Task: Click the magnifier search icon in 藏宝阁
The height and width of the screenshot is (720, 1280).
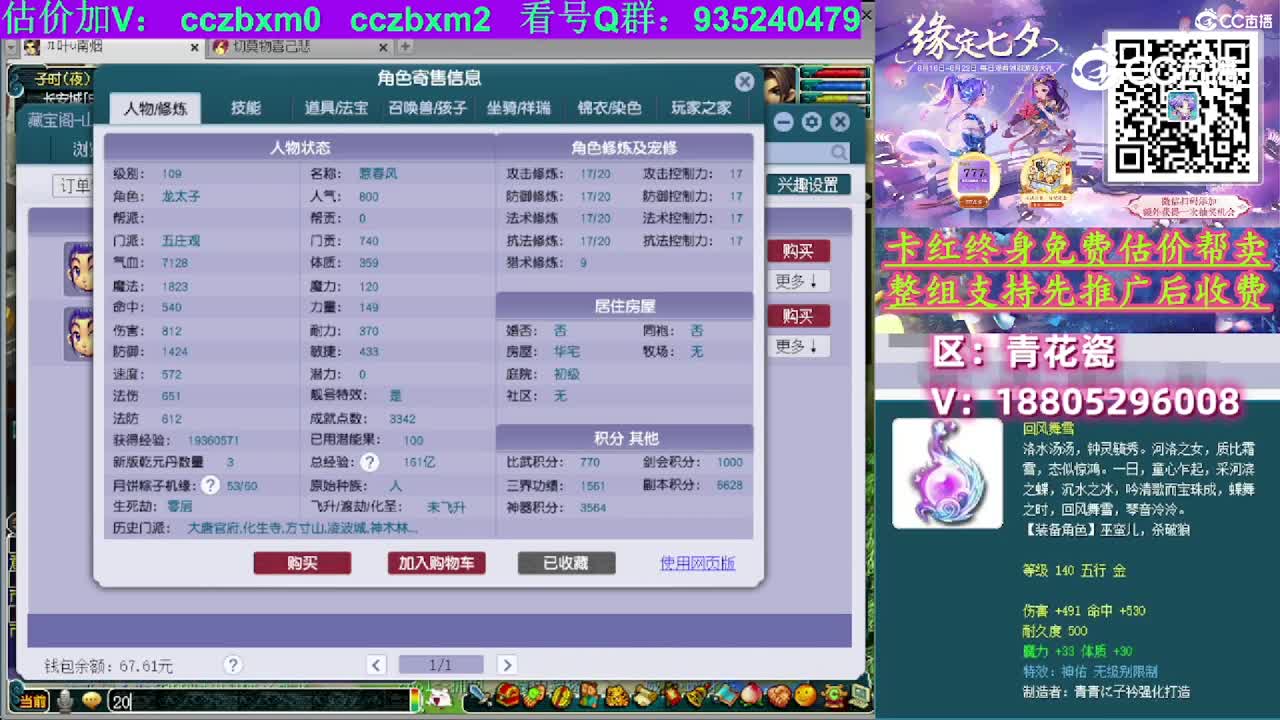Action: 838,152
